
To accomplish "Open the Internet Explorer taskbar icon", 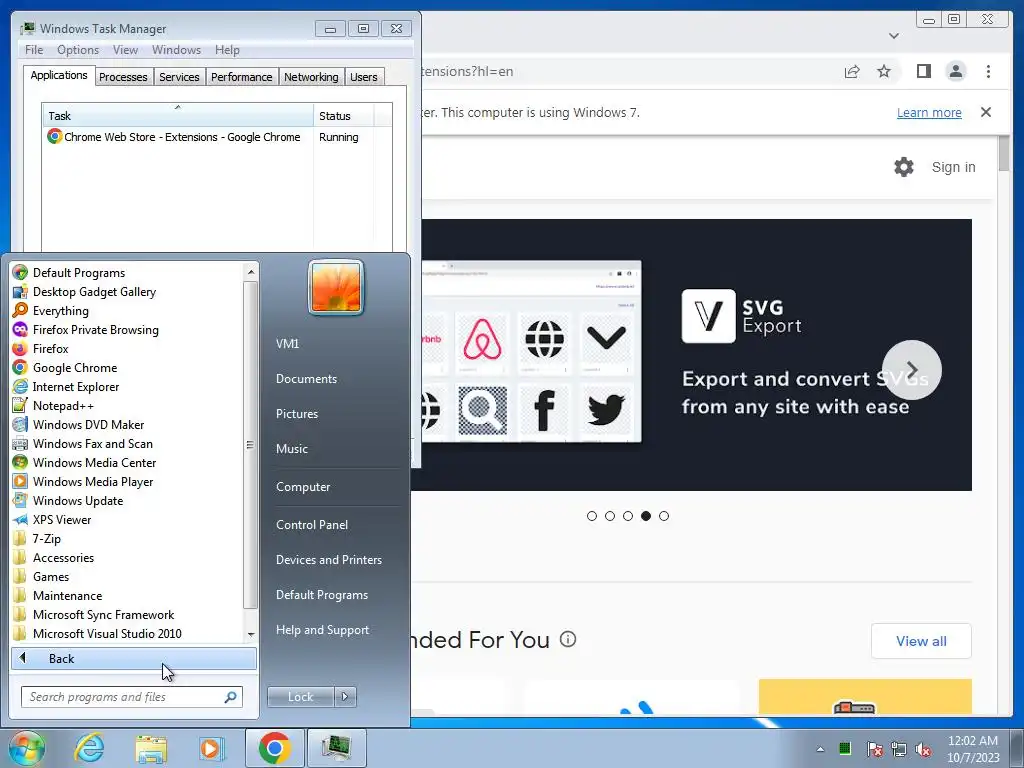I will pos(89,748).
